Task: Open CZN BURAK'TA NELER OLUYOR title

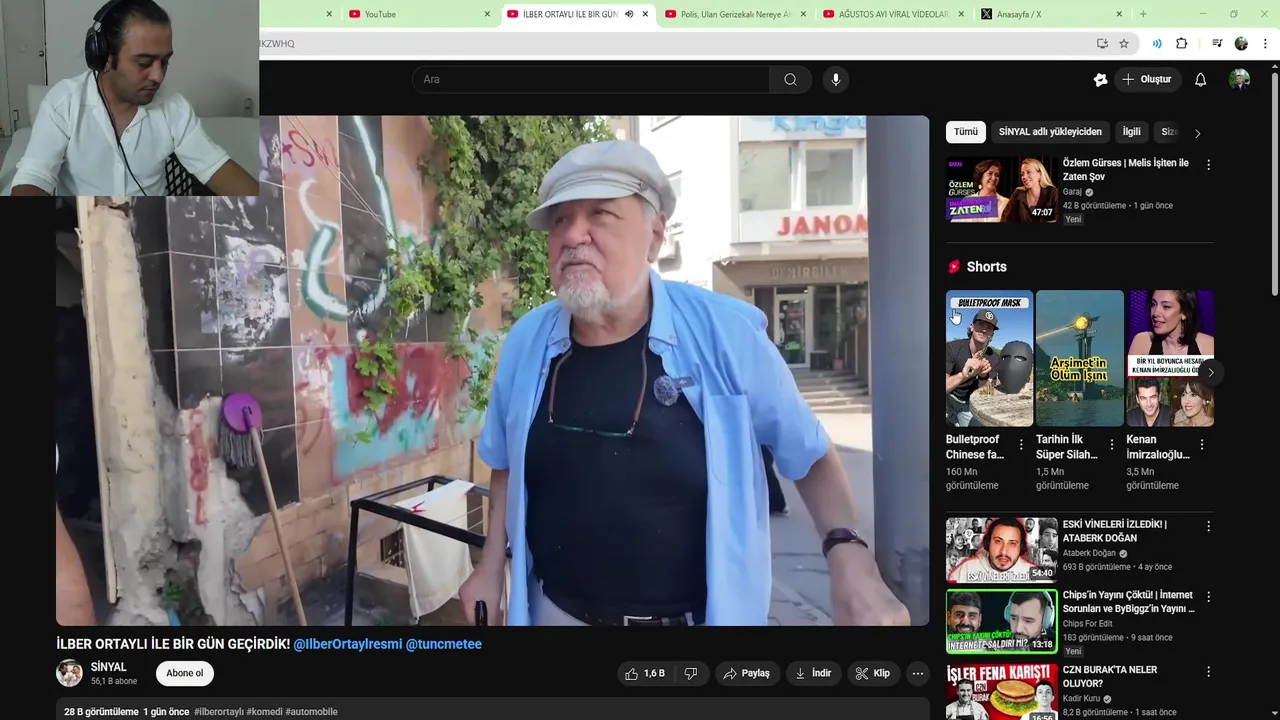Action: (x=1110, y=677)
